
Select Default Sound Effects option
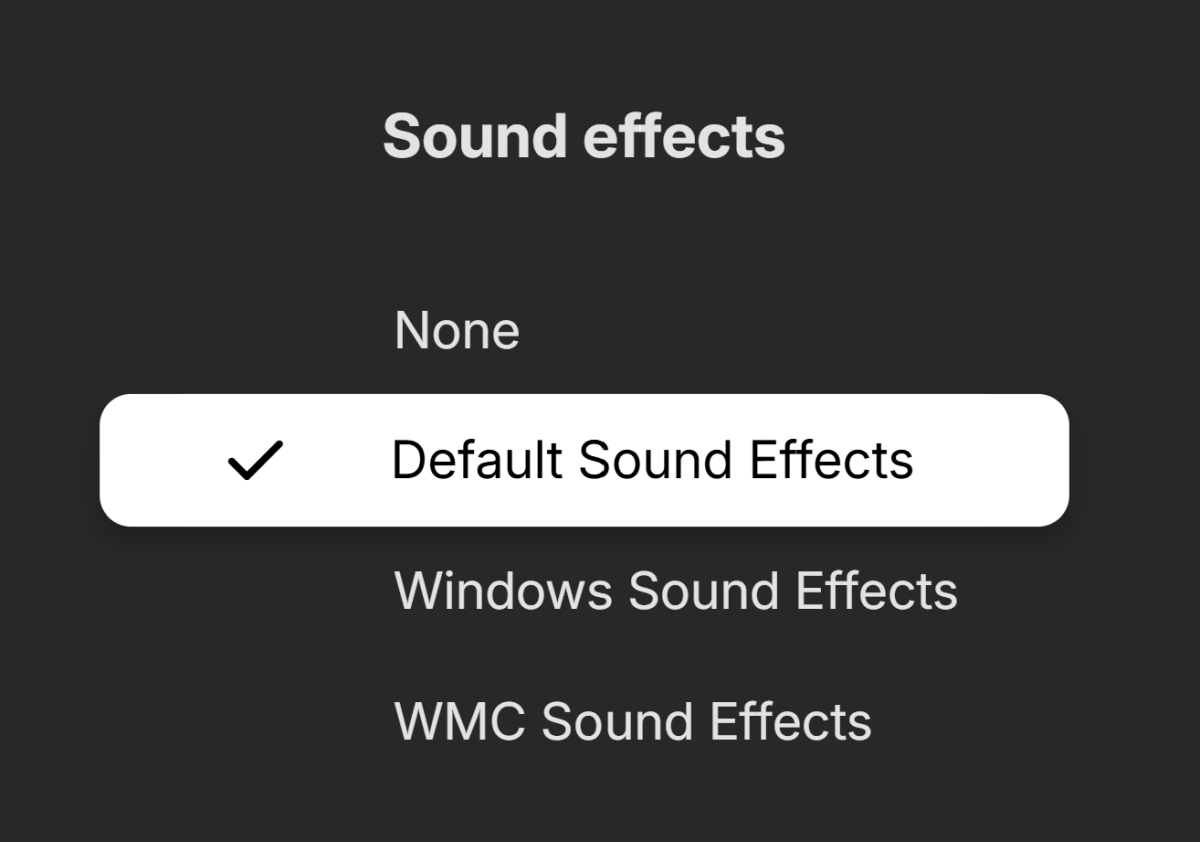[x=652, y=461]
